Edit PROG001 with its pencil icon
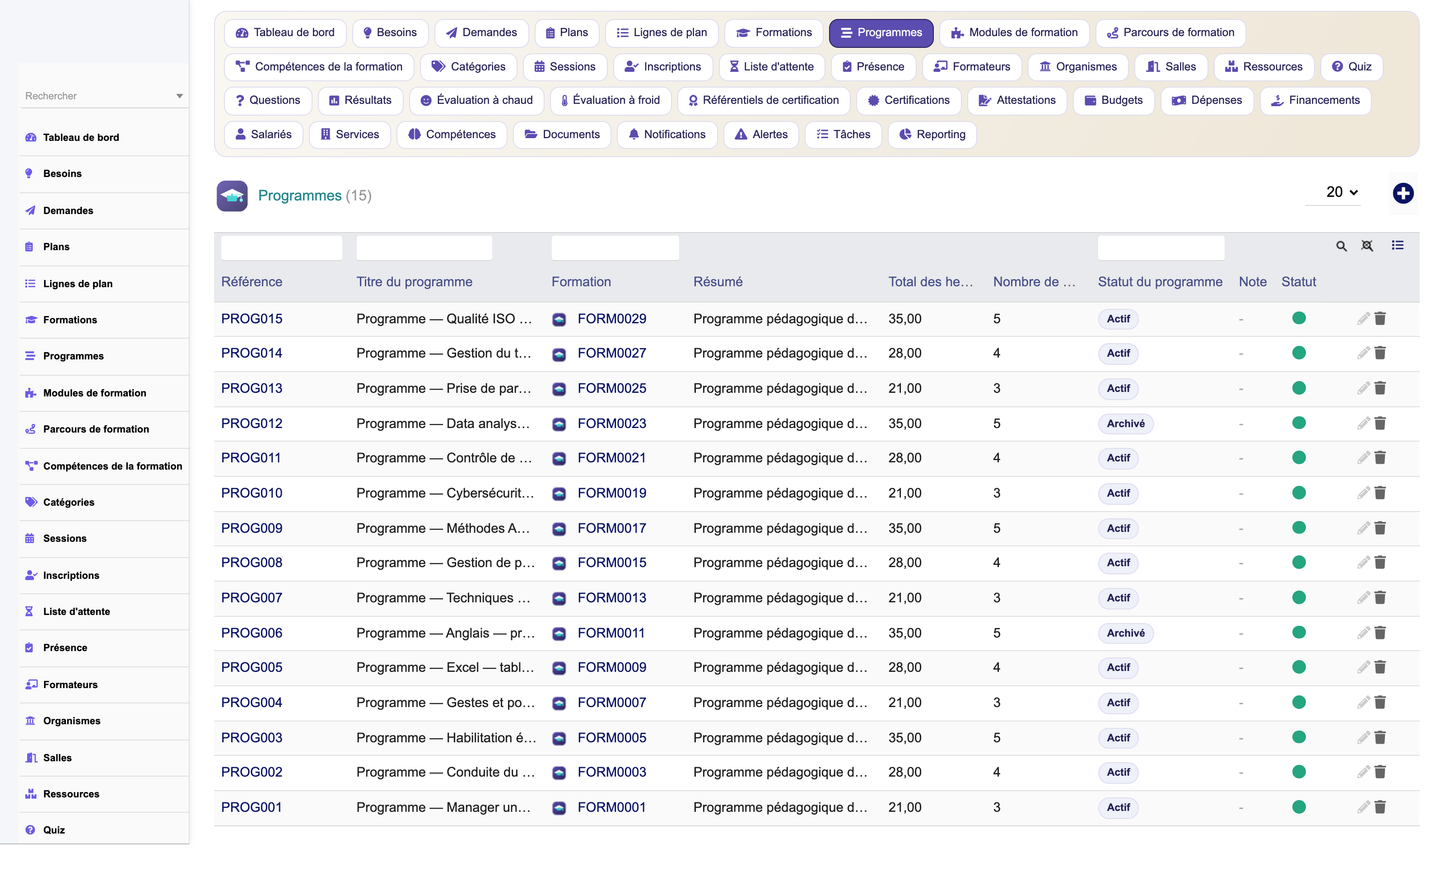 tap(1363, 807)
